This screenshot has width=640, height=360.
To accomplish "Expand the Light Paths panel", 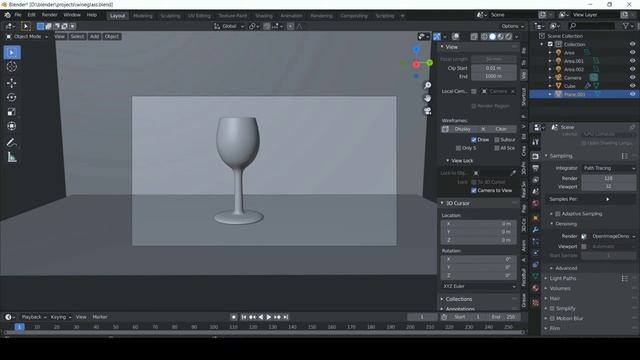I will pyautogui.click(x=562, y=278).
